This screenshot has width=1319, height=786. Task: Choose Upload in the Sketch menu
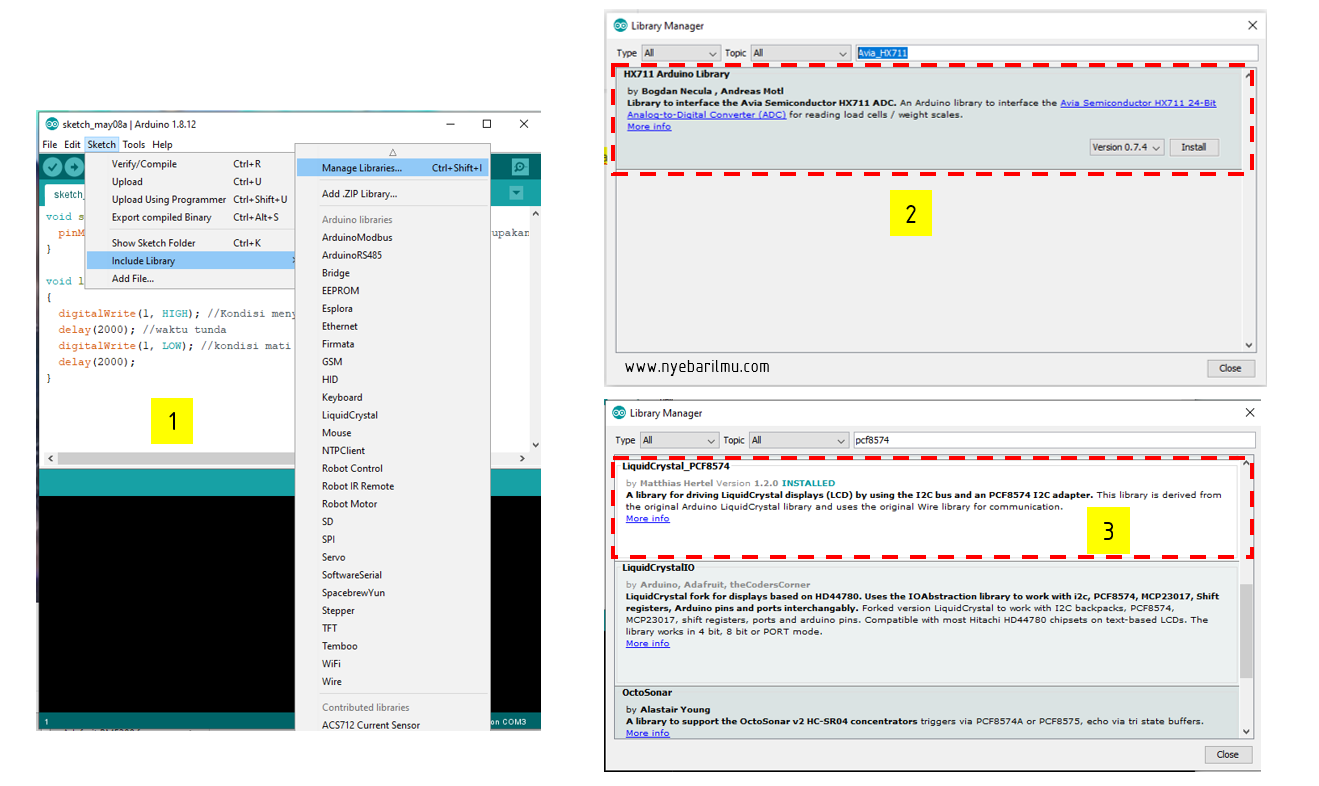[x=190, y=182]
